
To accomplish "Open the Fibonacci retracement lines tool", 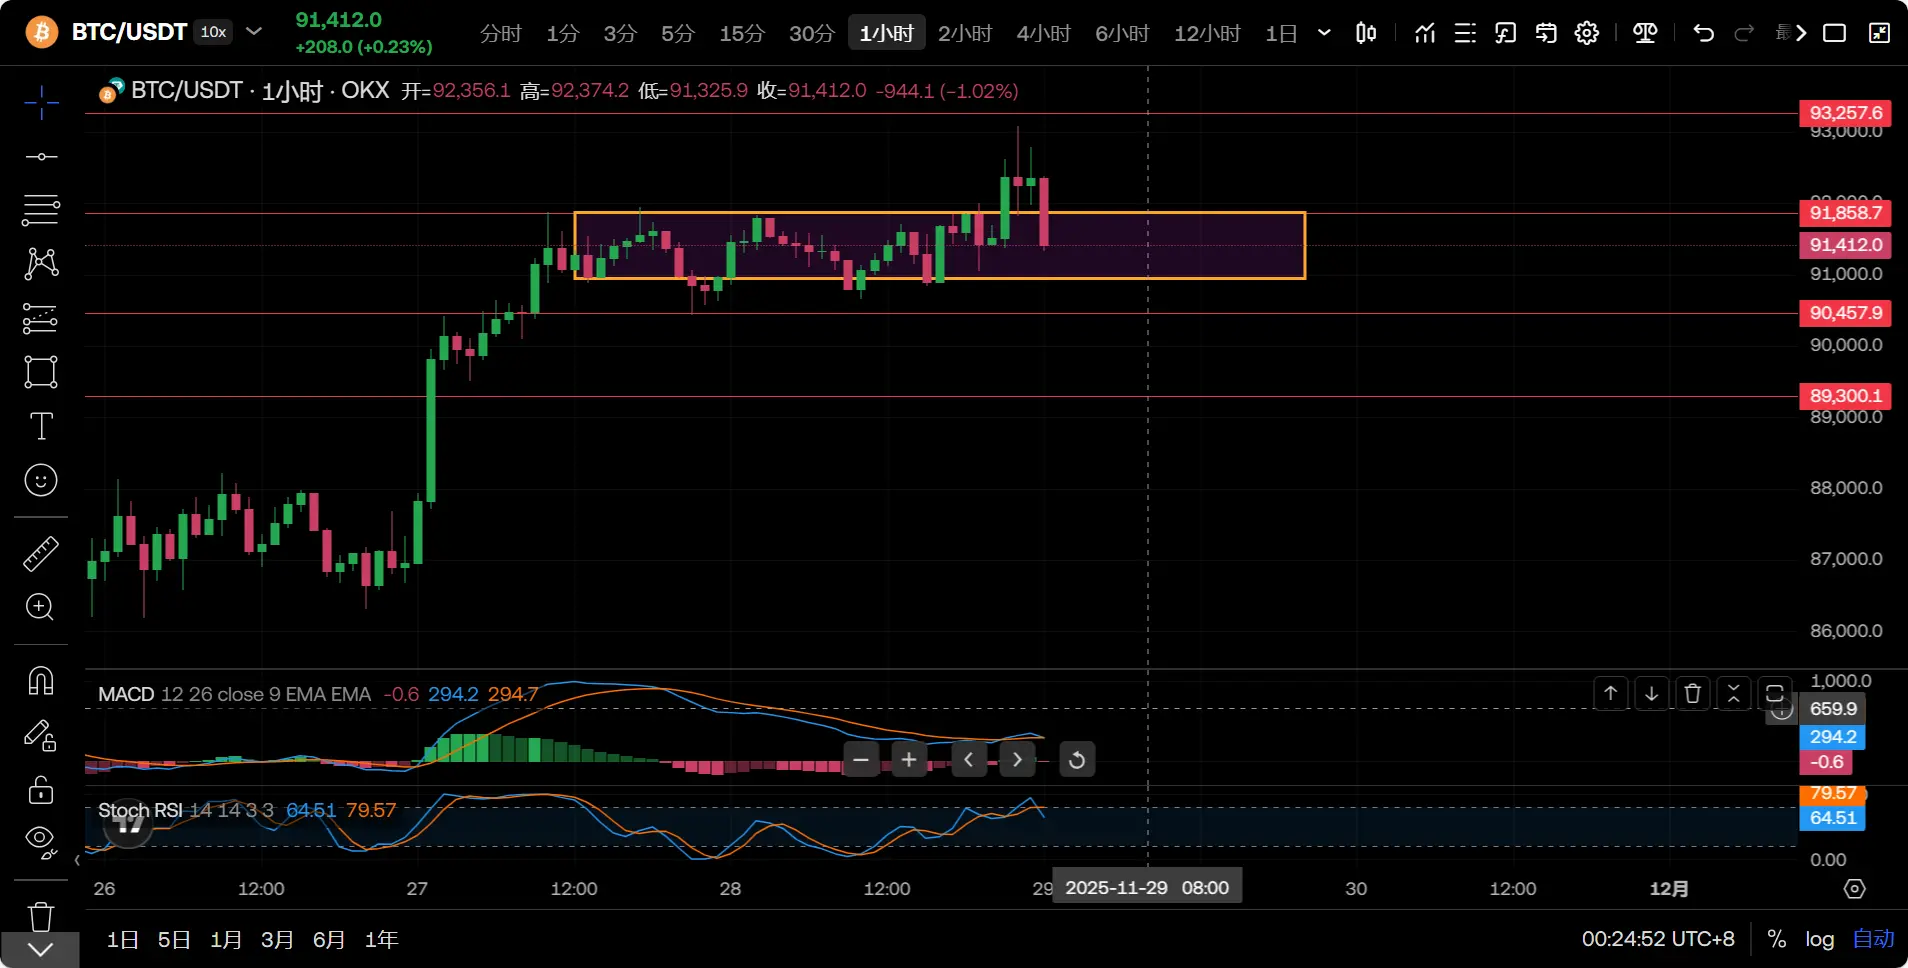I will pos(41,210).
